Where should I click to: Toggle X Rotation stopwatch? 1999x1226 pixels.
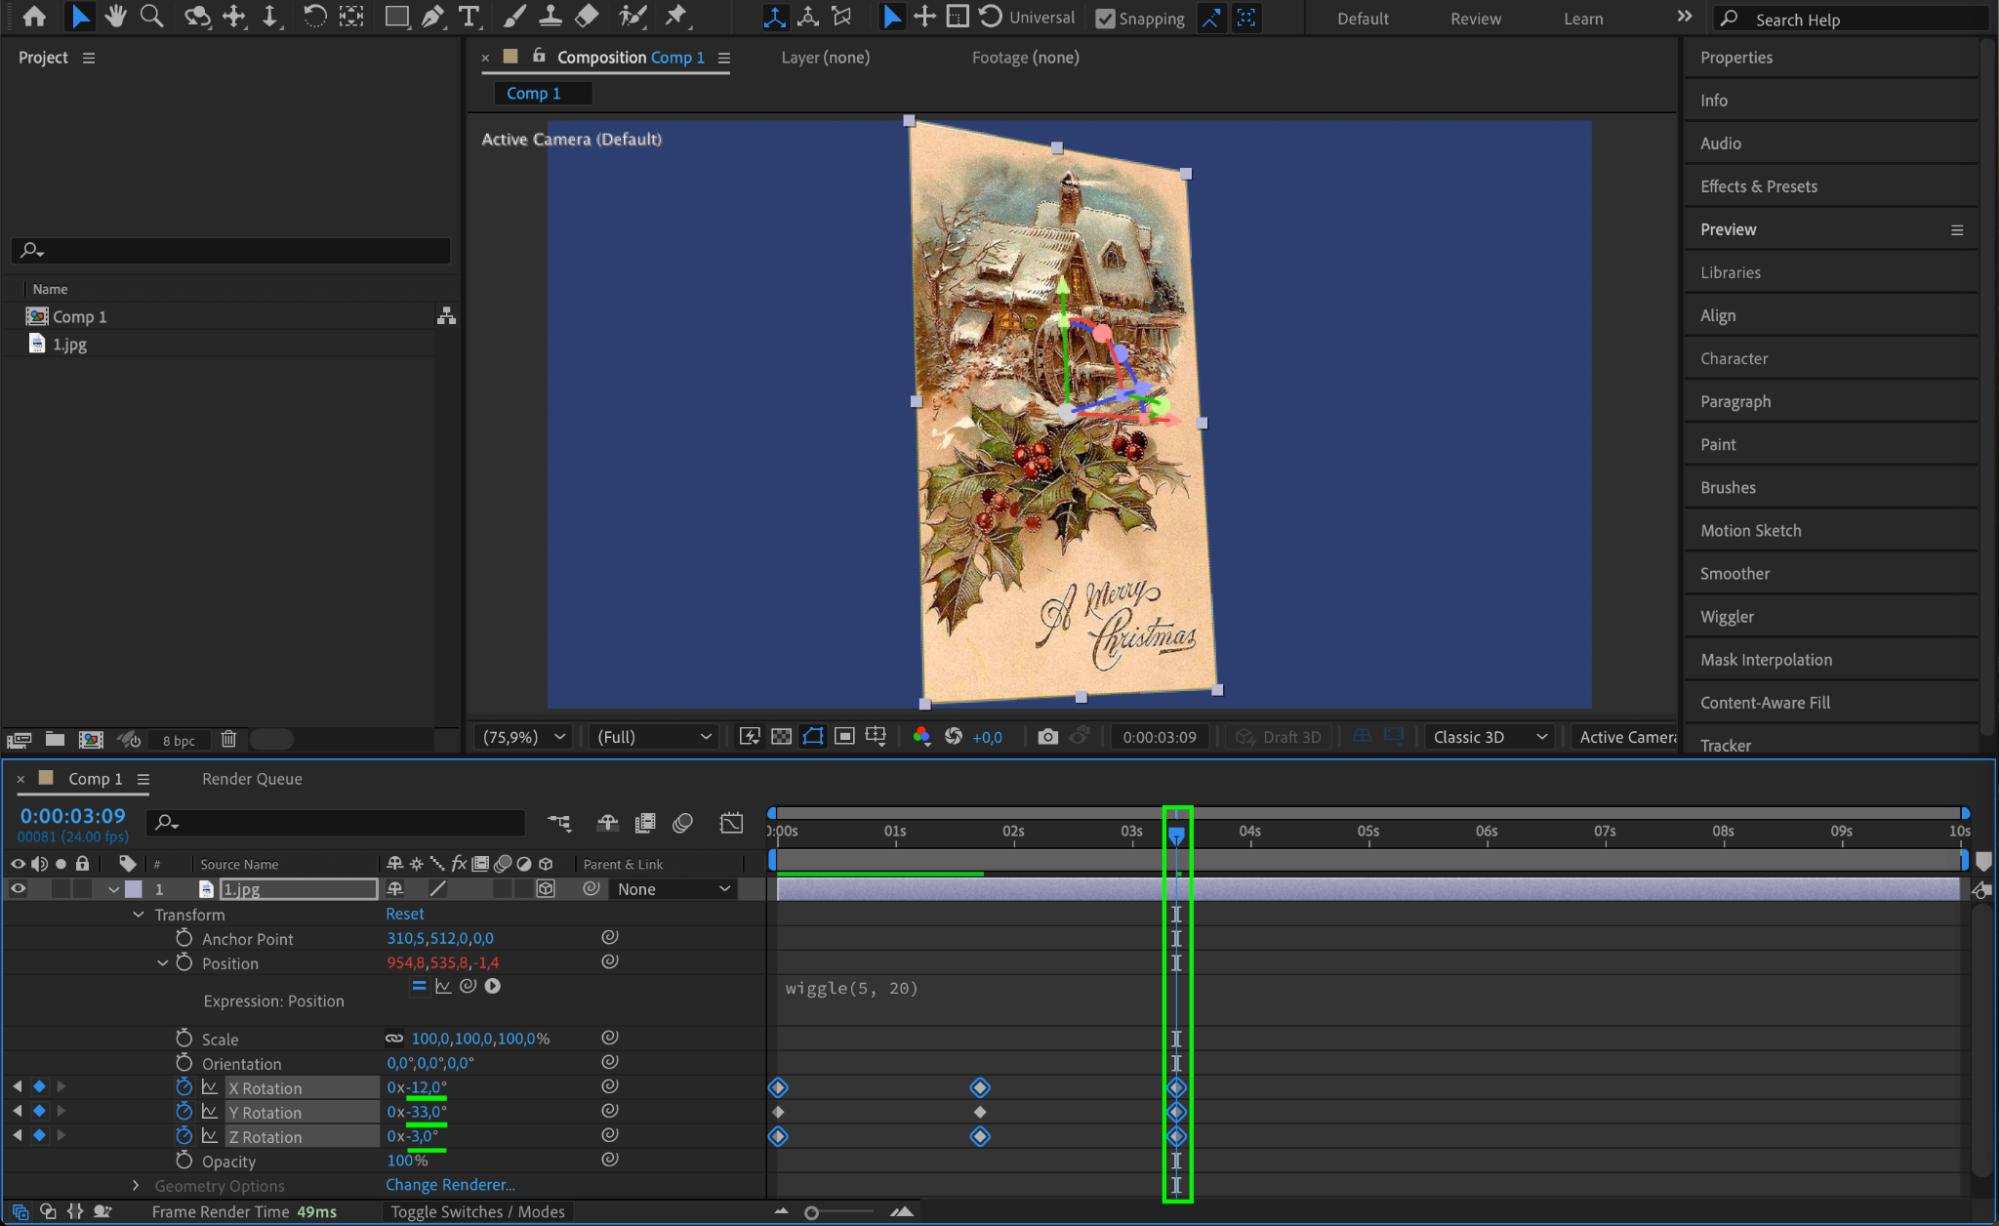(x=184, y=1087)
